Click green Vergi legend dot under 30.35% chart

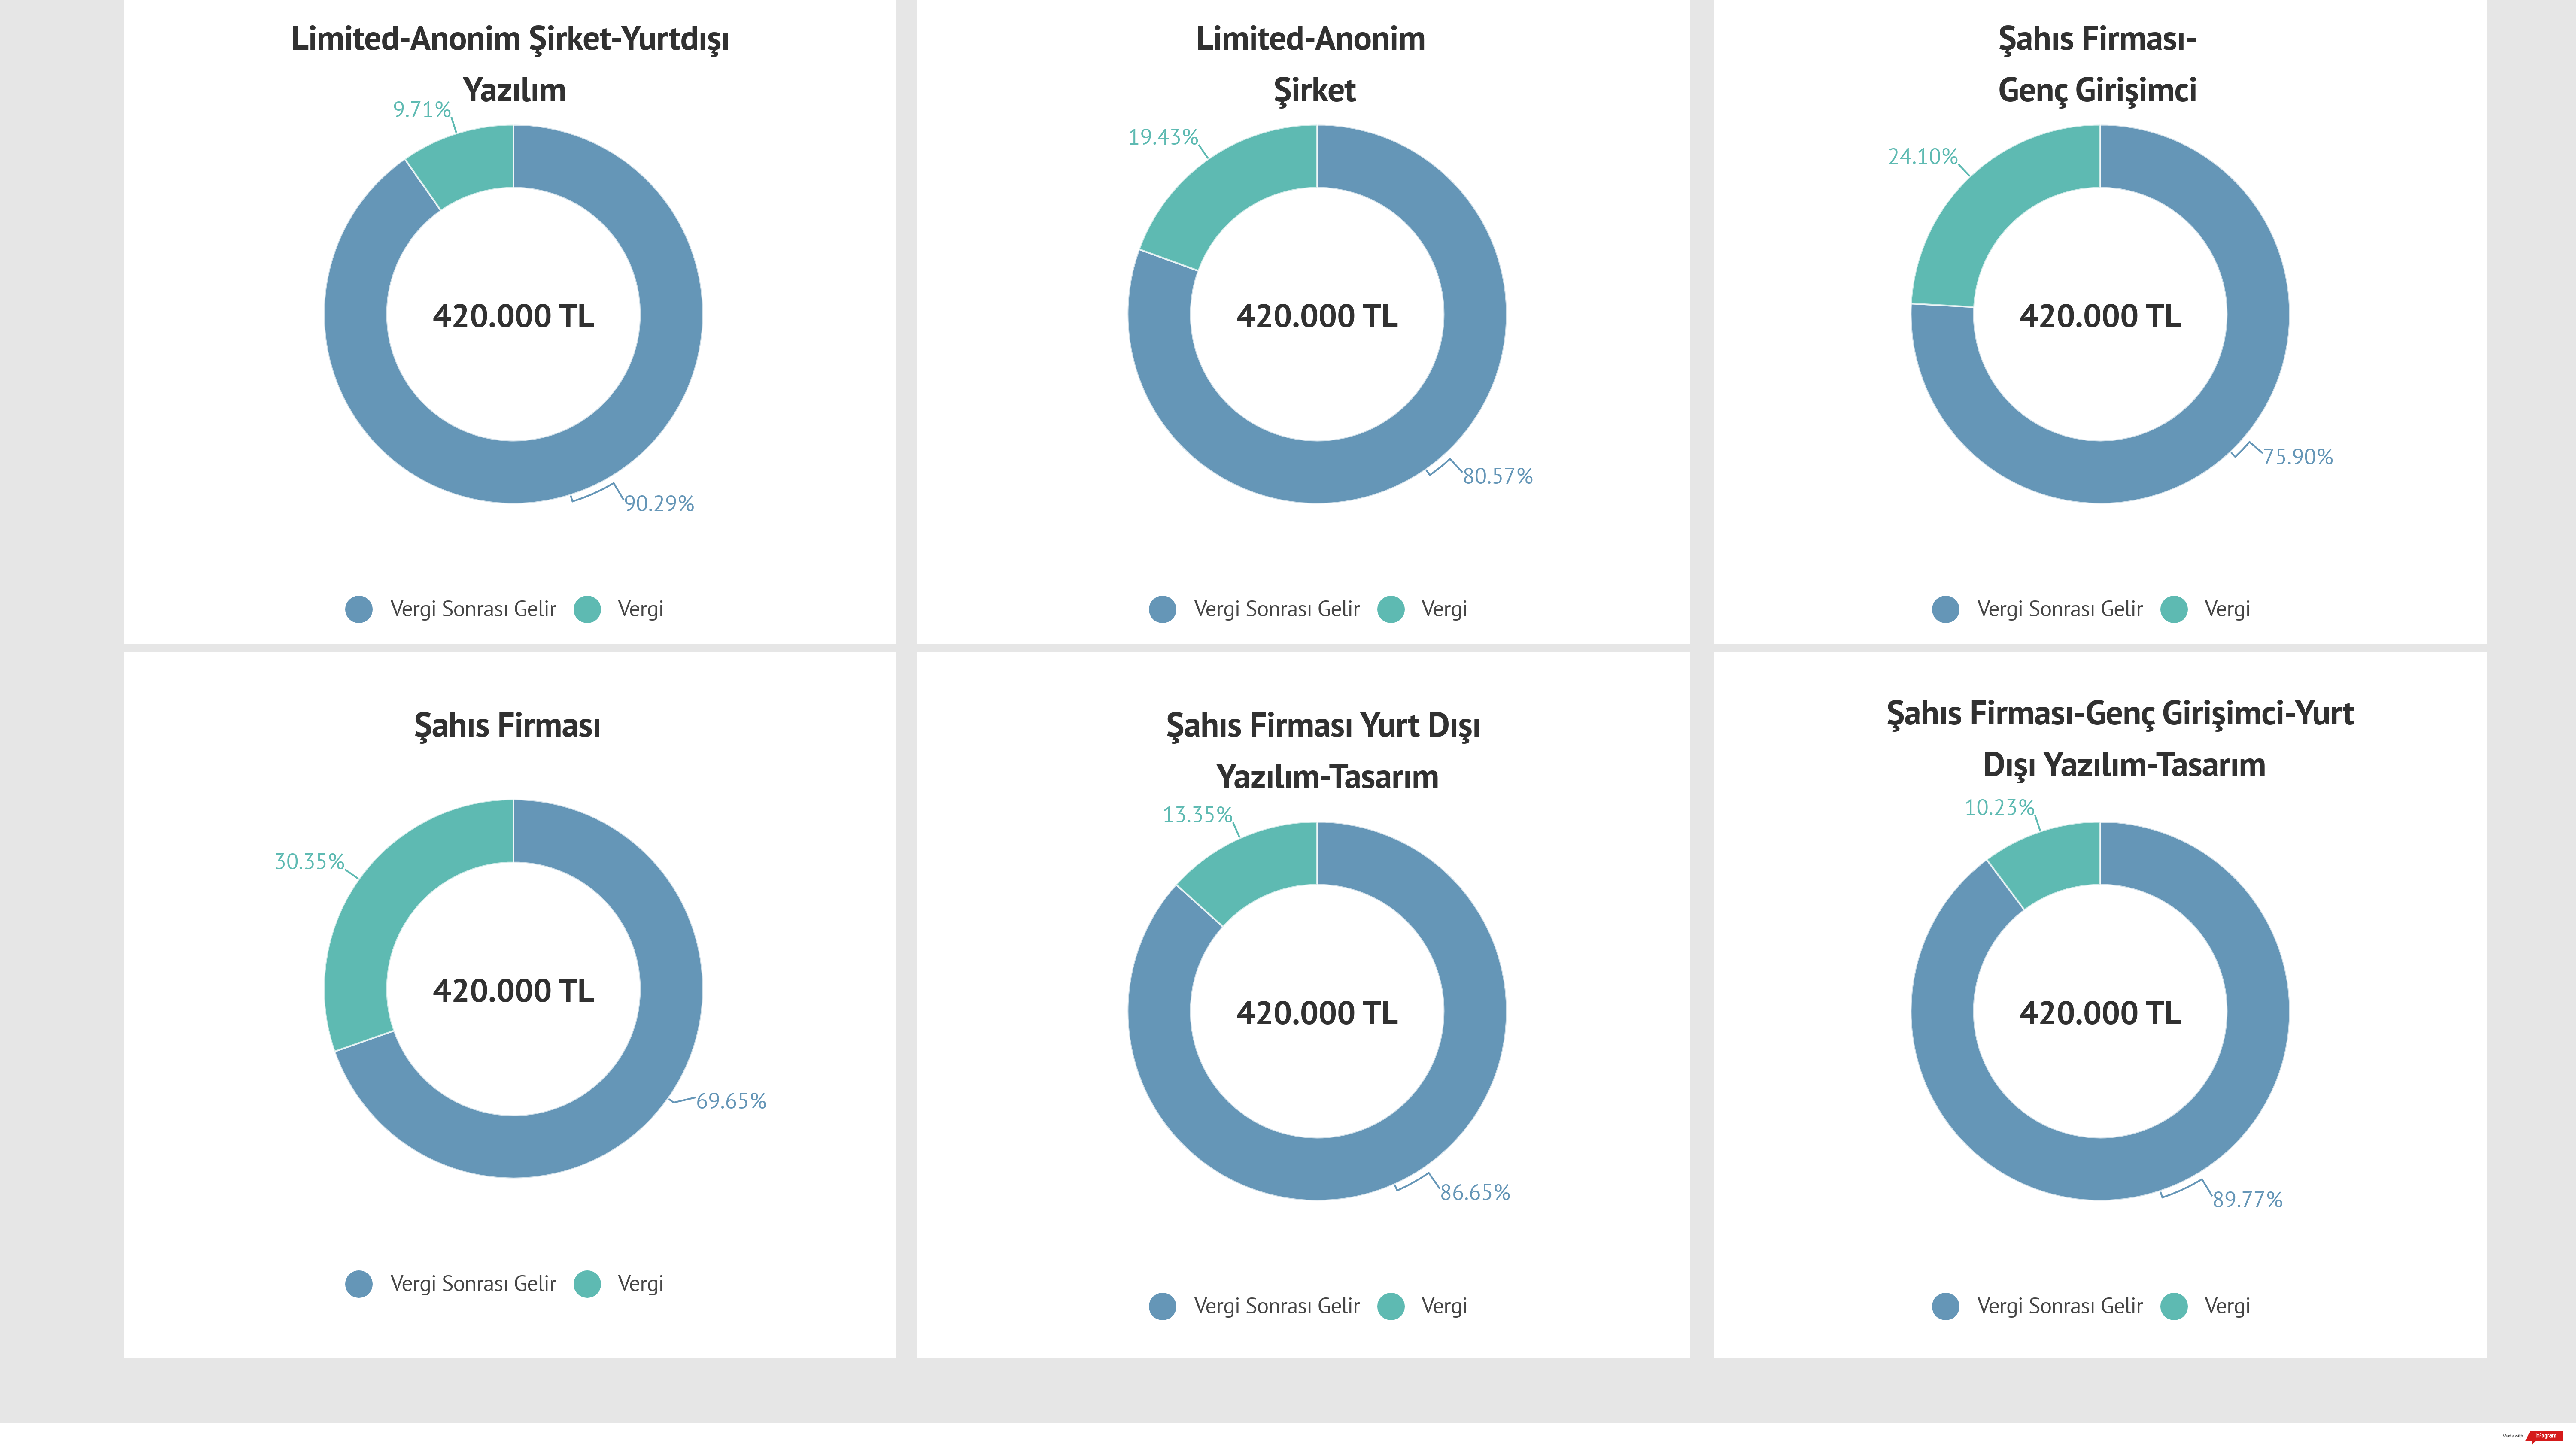(x=587, y=1284)
